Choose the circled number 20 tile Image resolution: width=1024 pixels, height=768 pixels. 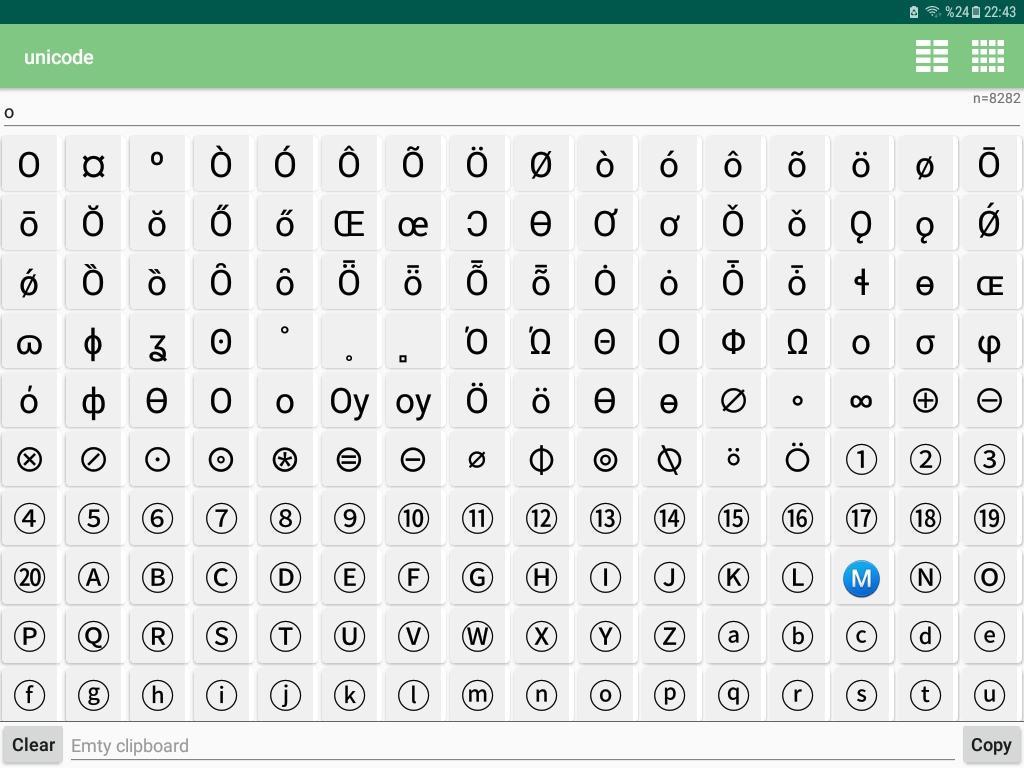29,578
